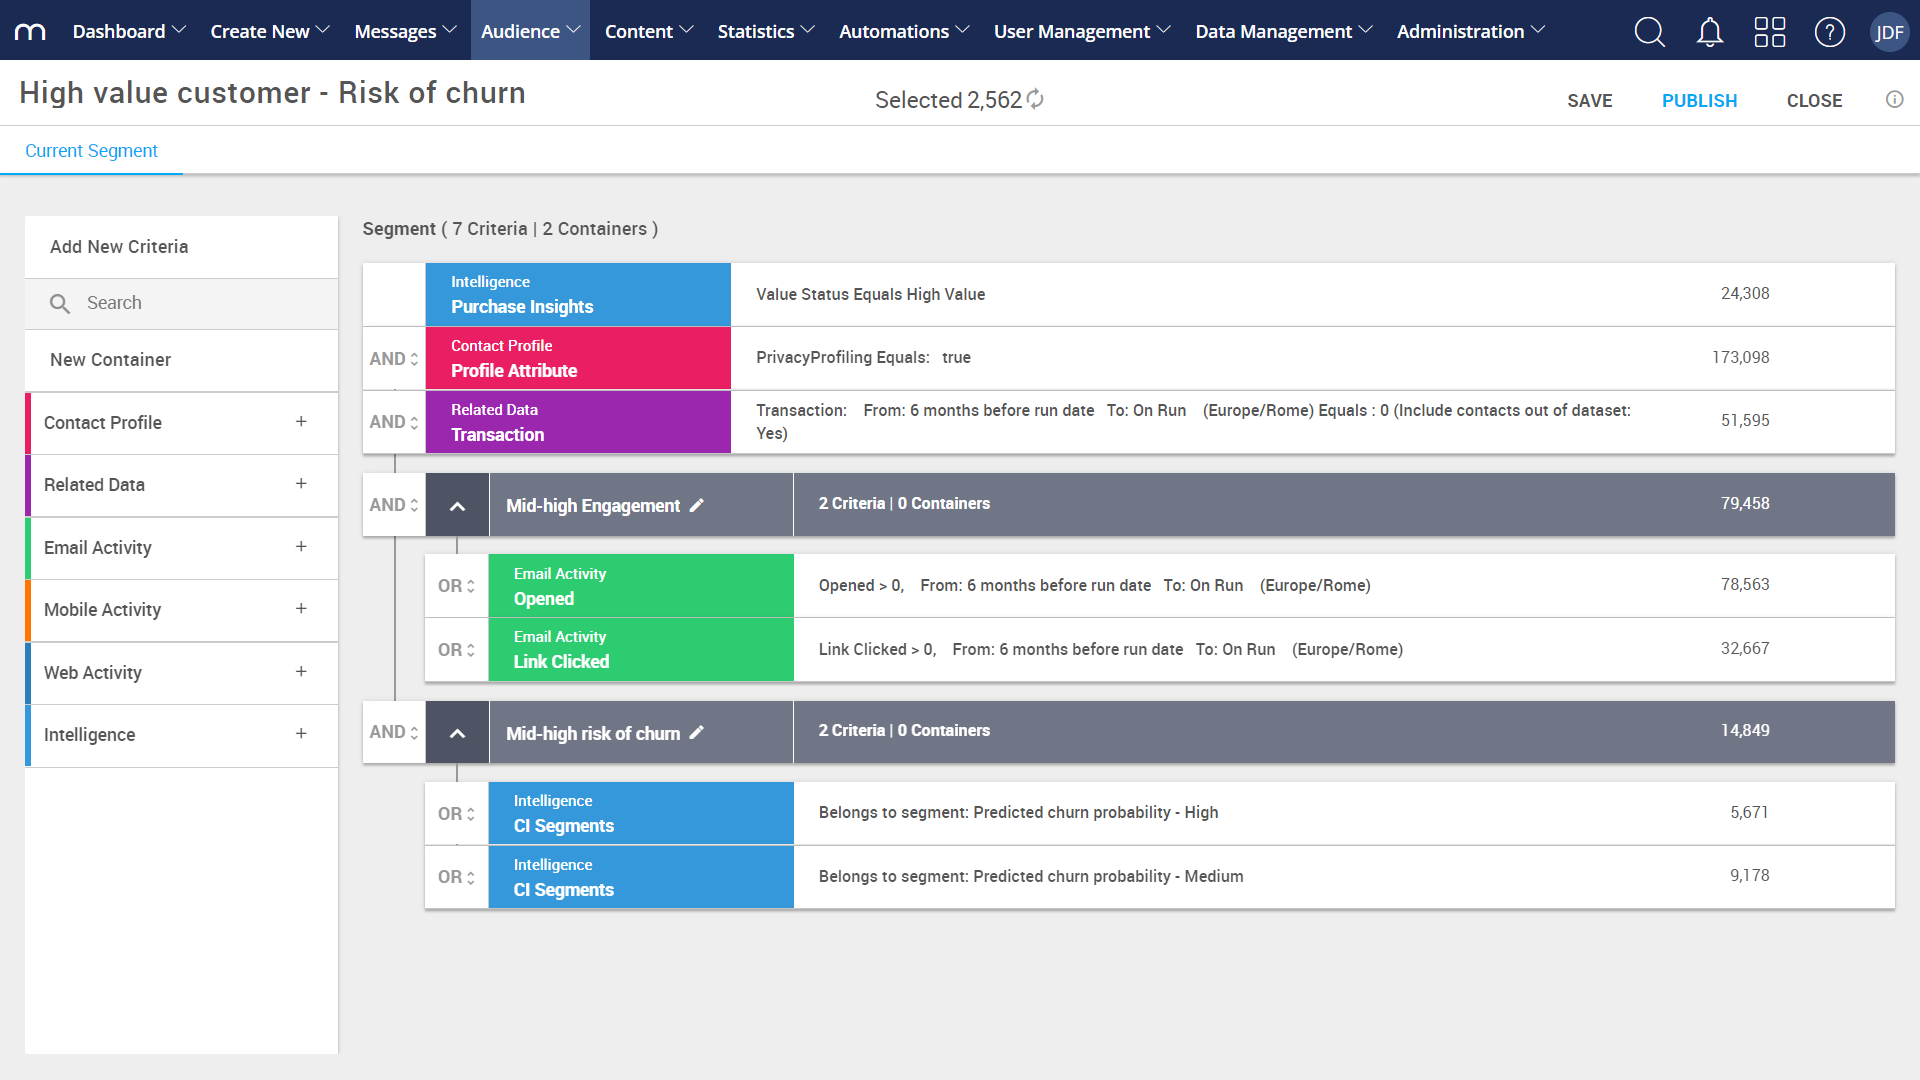The image size is (1920, 1080).
Task: Collapse the Mid-high Engagement container
Action: pos(457,505)
